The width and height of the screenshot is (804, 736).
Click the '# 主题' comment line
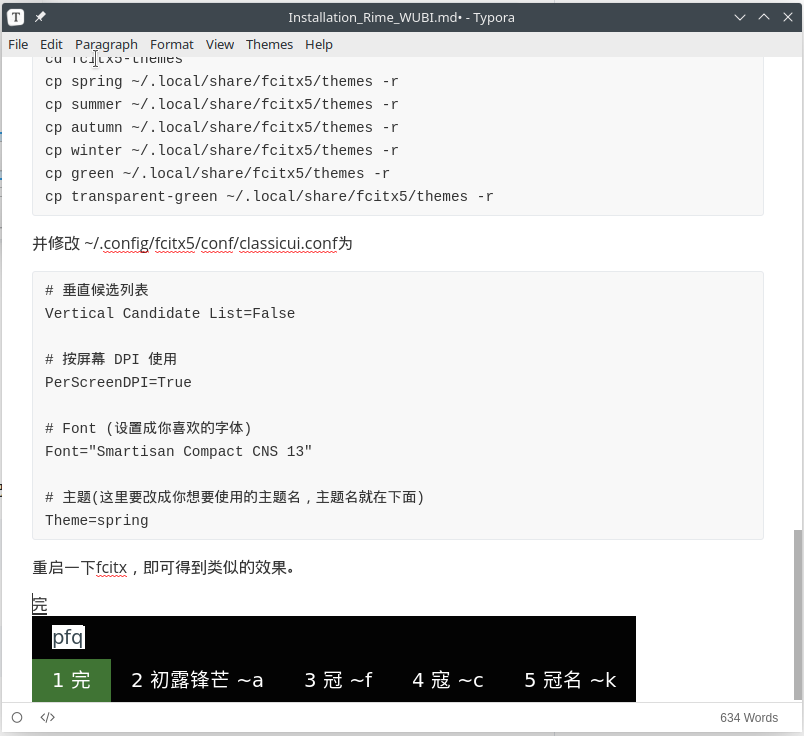coord(234,498)
